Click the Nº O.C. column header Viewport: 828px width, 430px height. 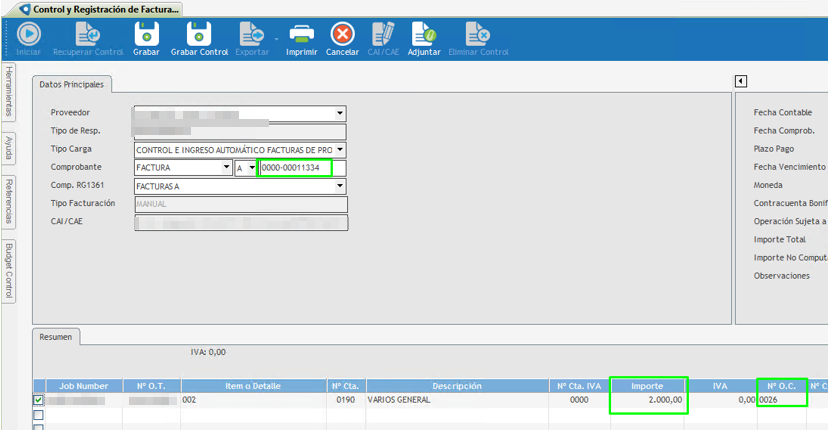click(x=782, y=386)
